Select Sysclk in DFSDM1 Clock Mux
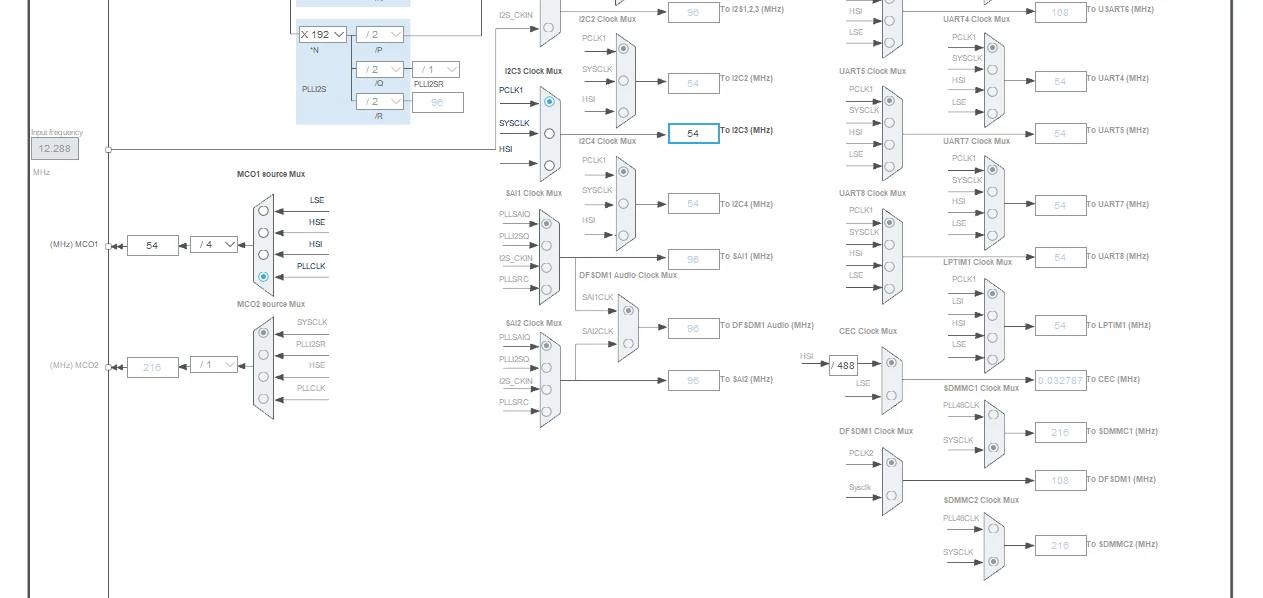 pos(891,497)
